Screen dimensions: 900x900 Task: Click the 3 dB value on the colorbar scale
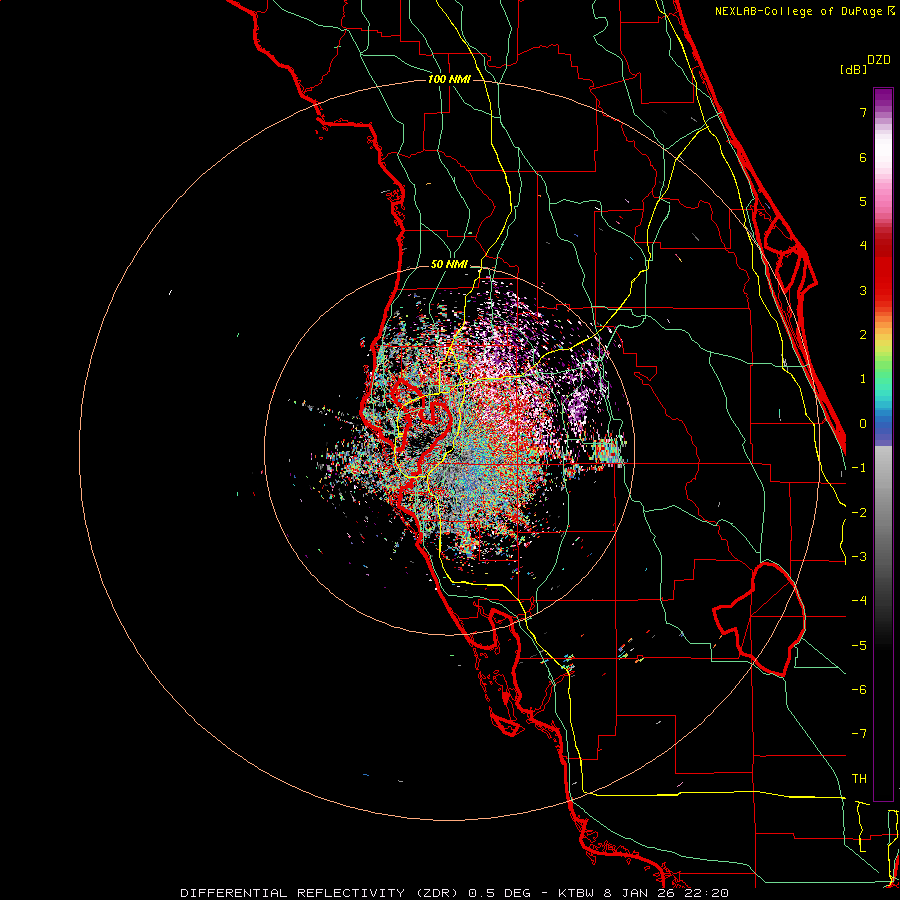coord(863,290)
